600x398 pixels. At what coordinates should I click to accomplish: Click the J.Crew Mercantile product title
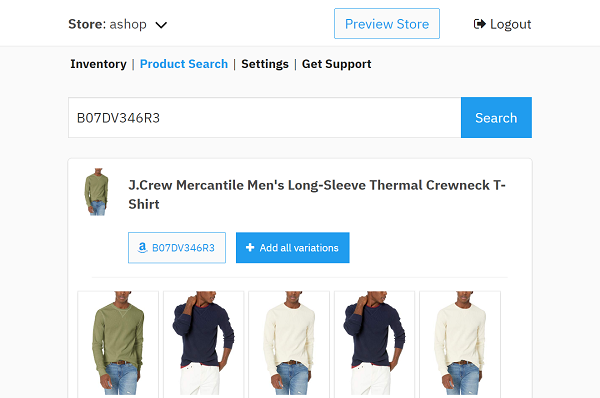pos(317,194)
